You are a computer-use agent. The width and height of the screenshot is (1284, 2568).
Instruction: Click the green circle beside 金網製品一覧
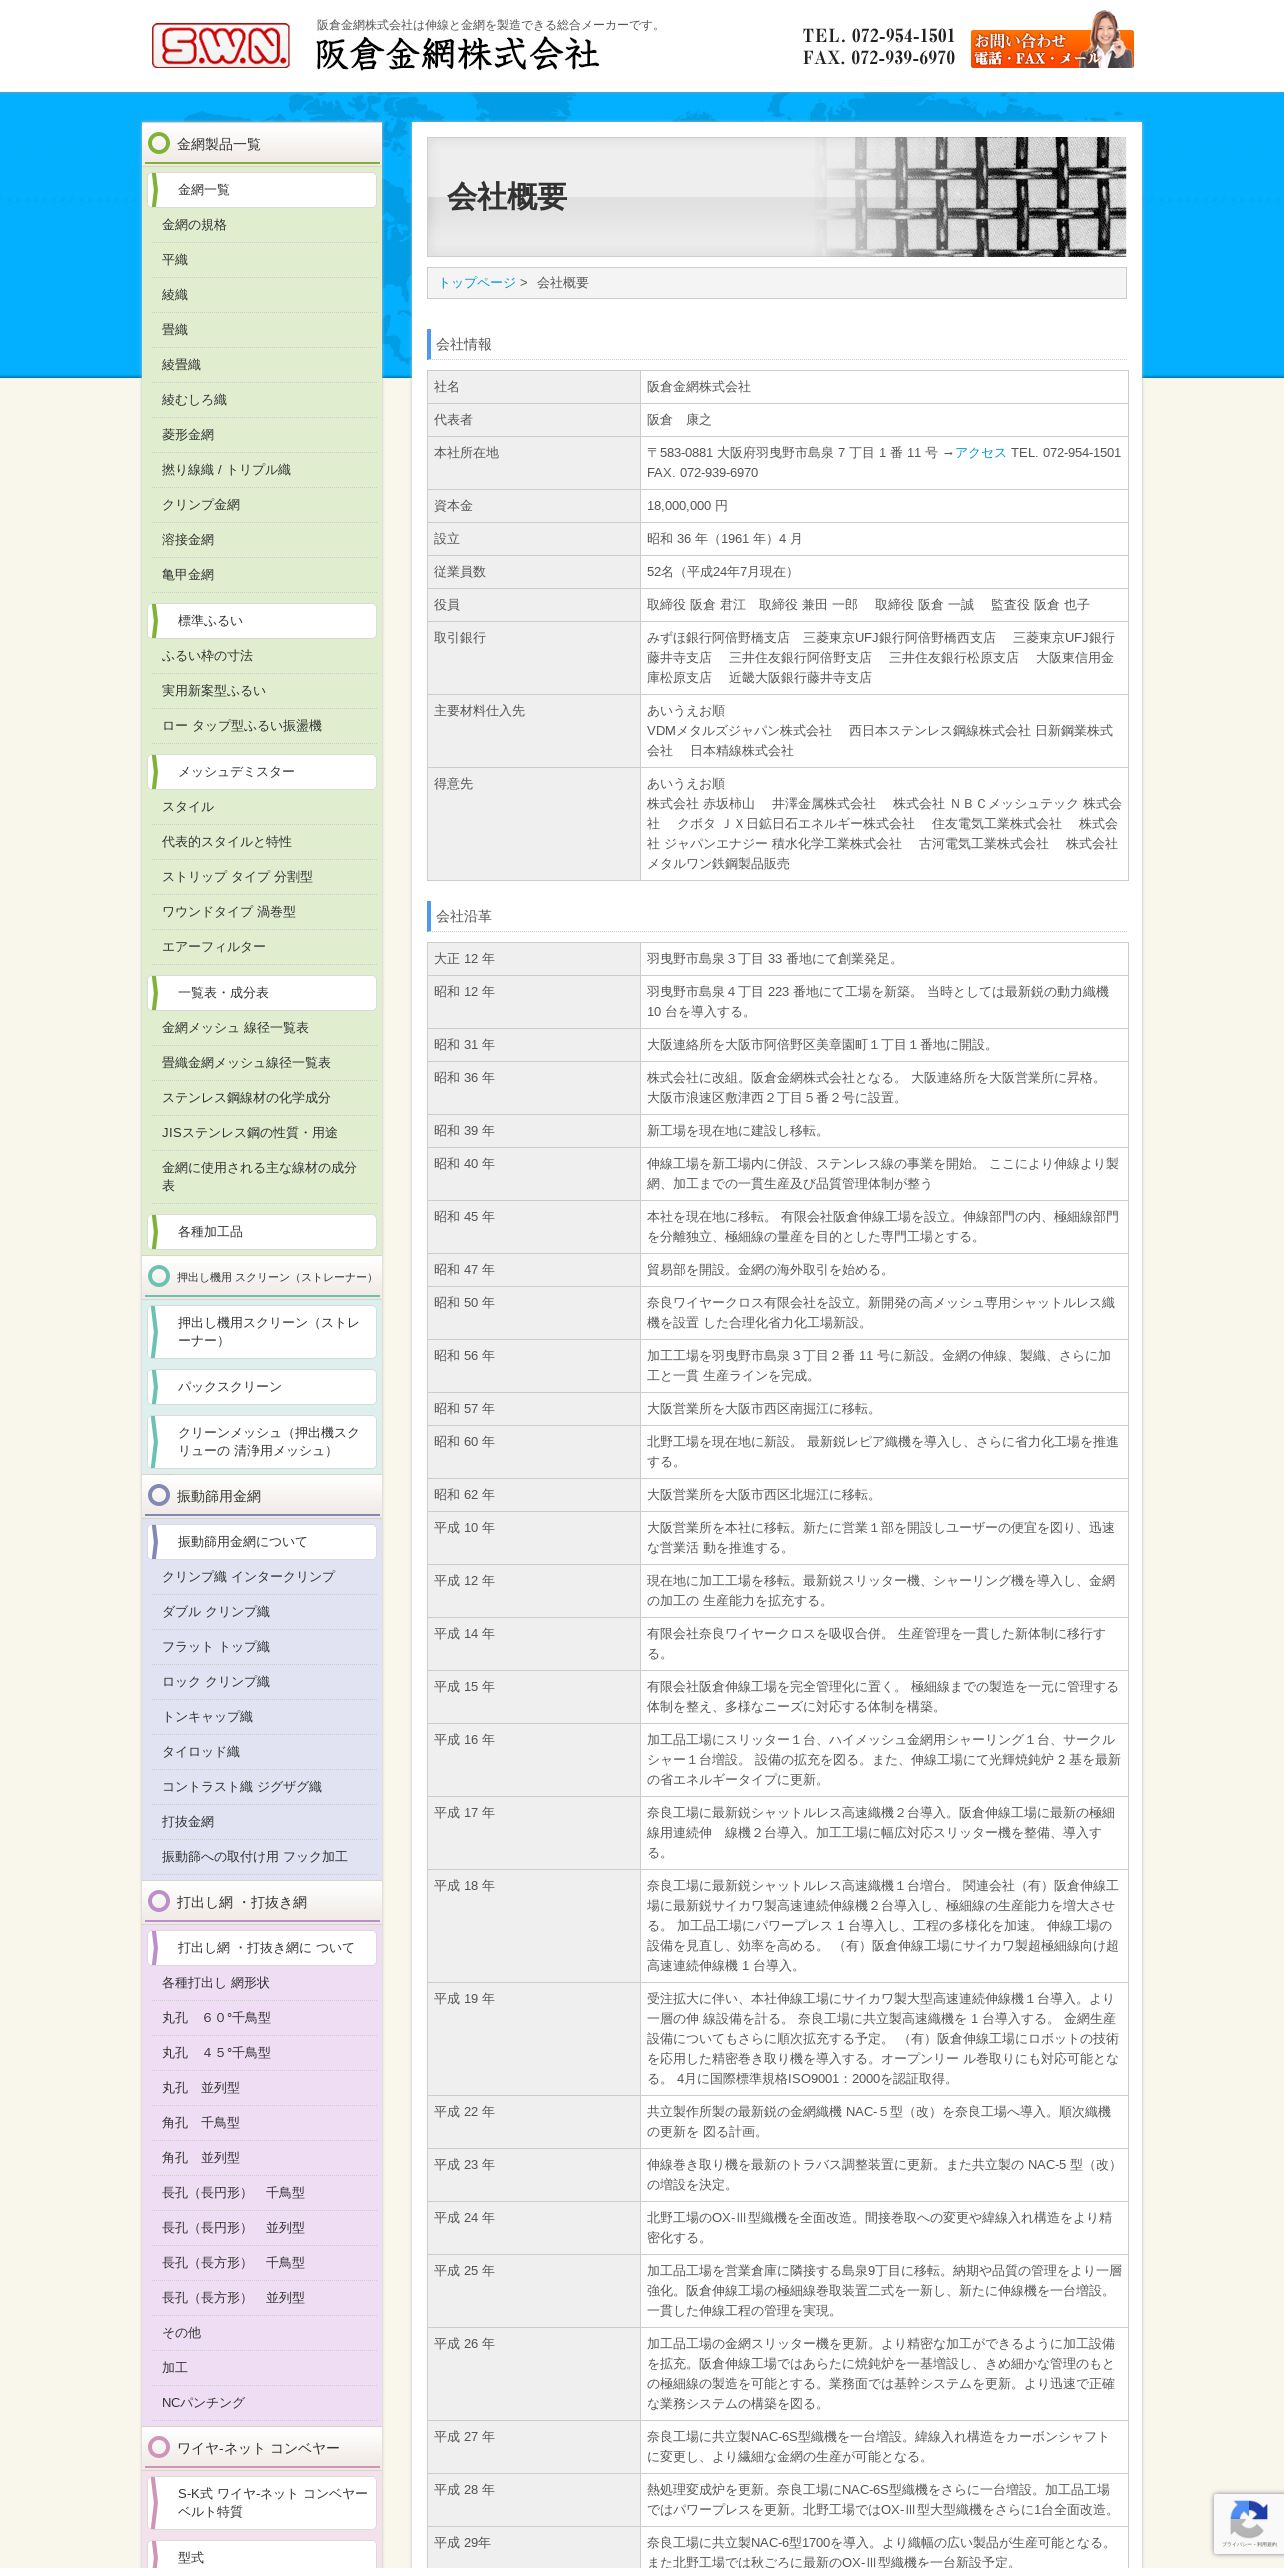[159, 144]
